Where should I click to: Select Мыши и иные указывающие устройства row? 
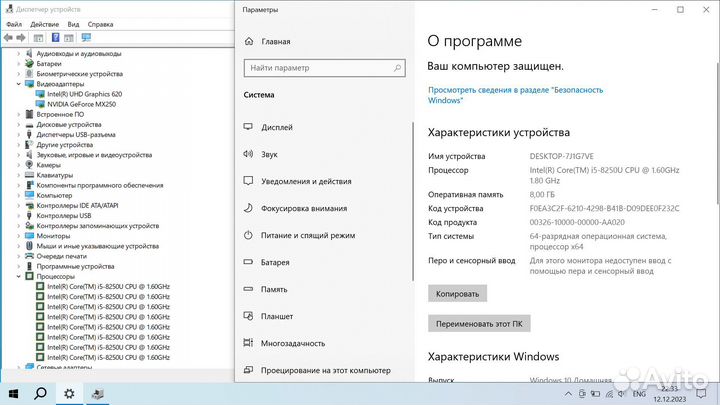[x=97, y=246]
